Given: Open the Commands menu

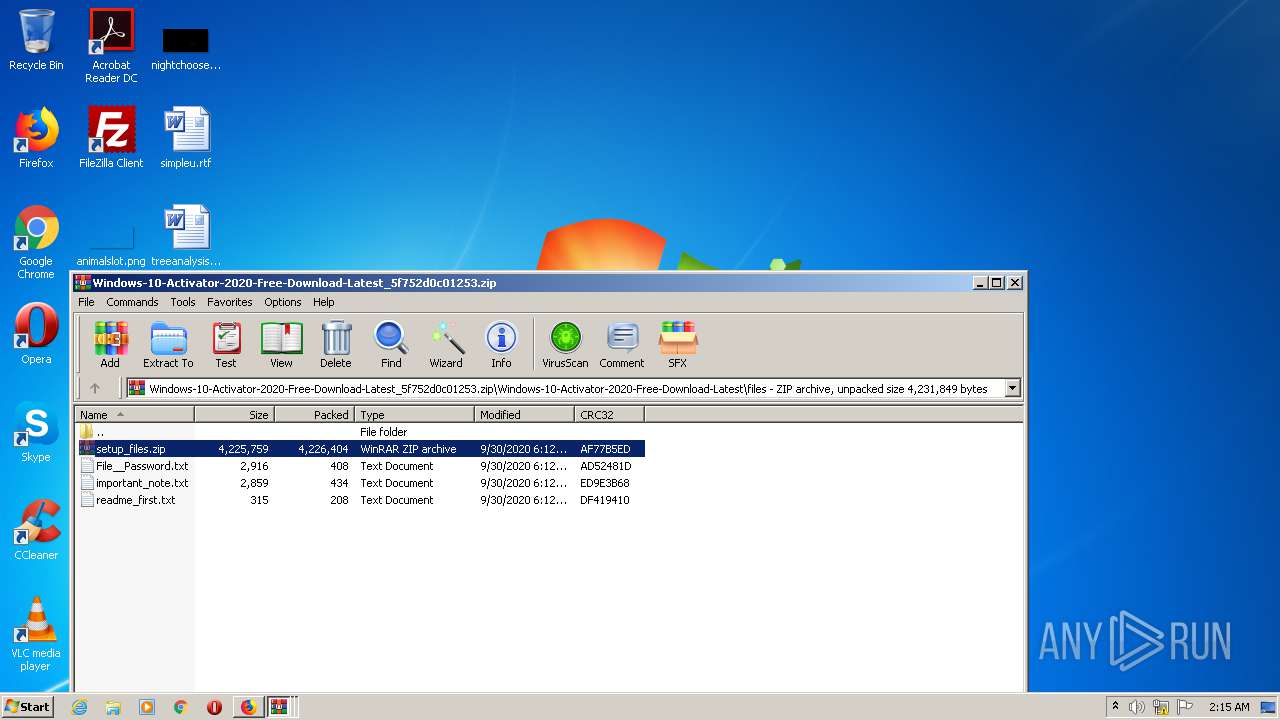Looking at the screenshot, I should pos(132,302).
